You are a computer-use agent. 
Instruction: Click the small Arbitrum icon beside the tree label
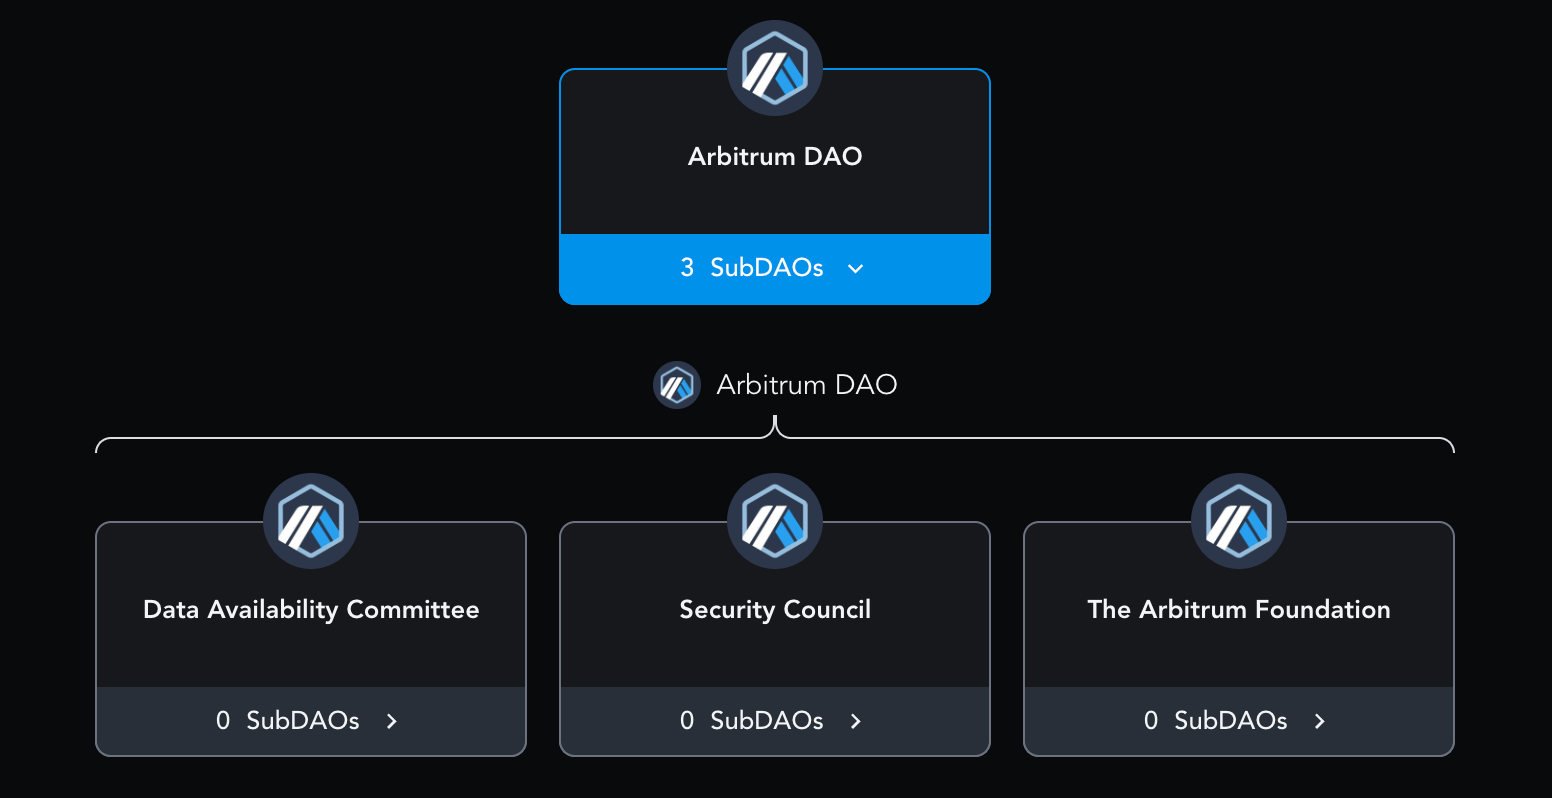point(677,385)
